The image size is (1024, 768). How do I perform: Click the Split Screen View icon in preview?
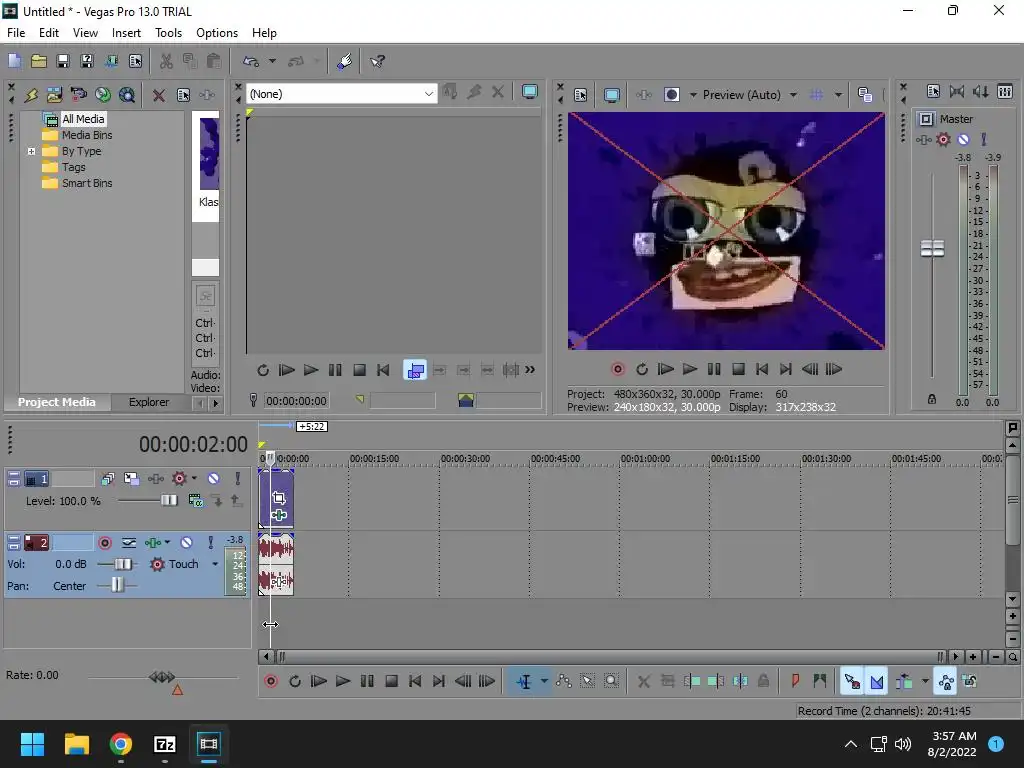pyautogui.click(x=671, y=95)
